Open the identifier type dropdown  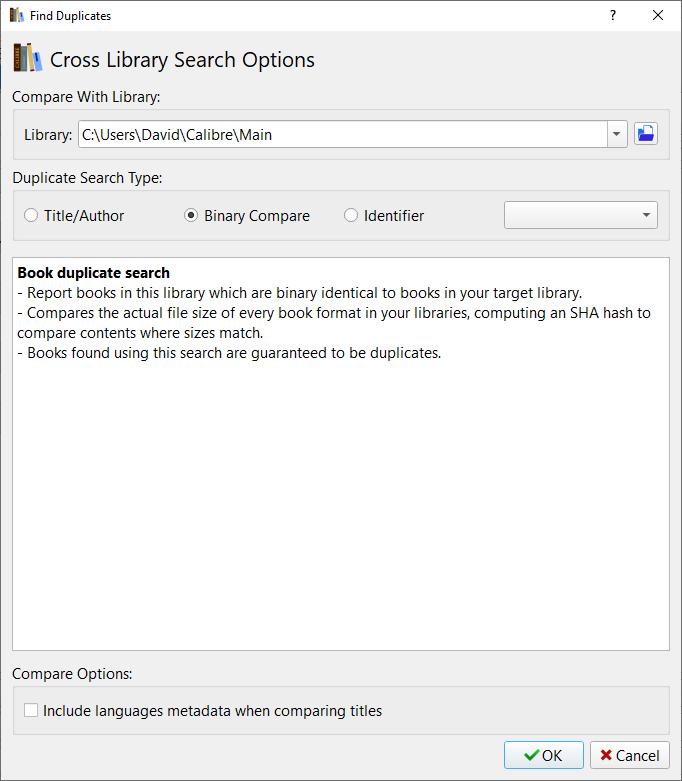coord(580,215)
